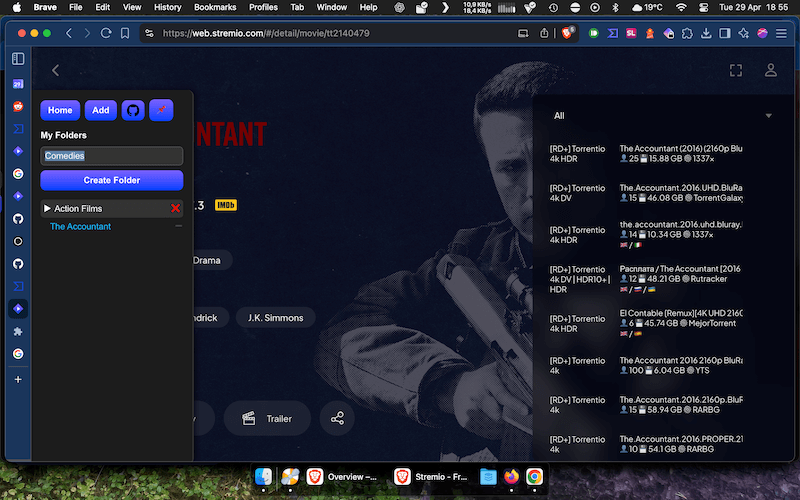Toggle Brave sidebar panel icon at top-left
This screenshot has width=800, height=500.
18,59
